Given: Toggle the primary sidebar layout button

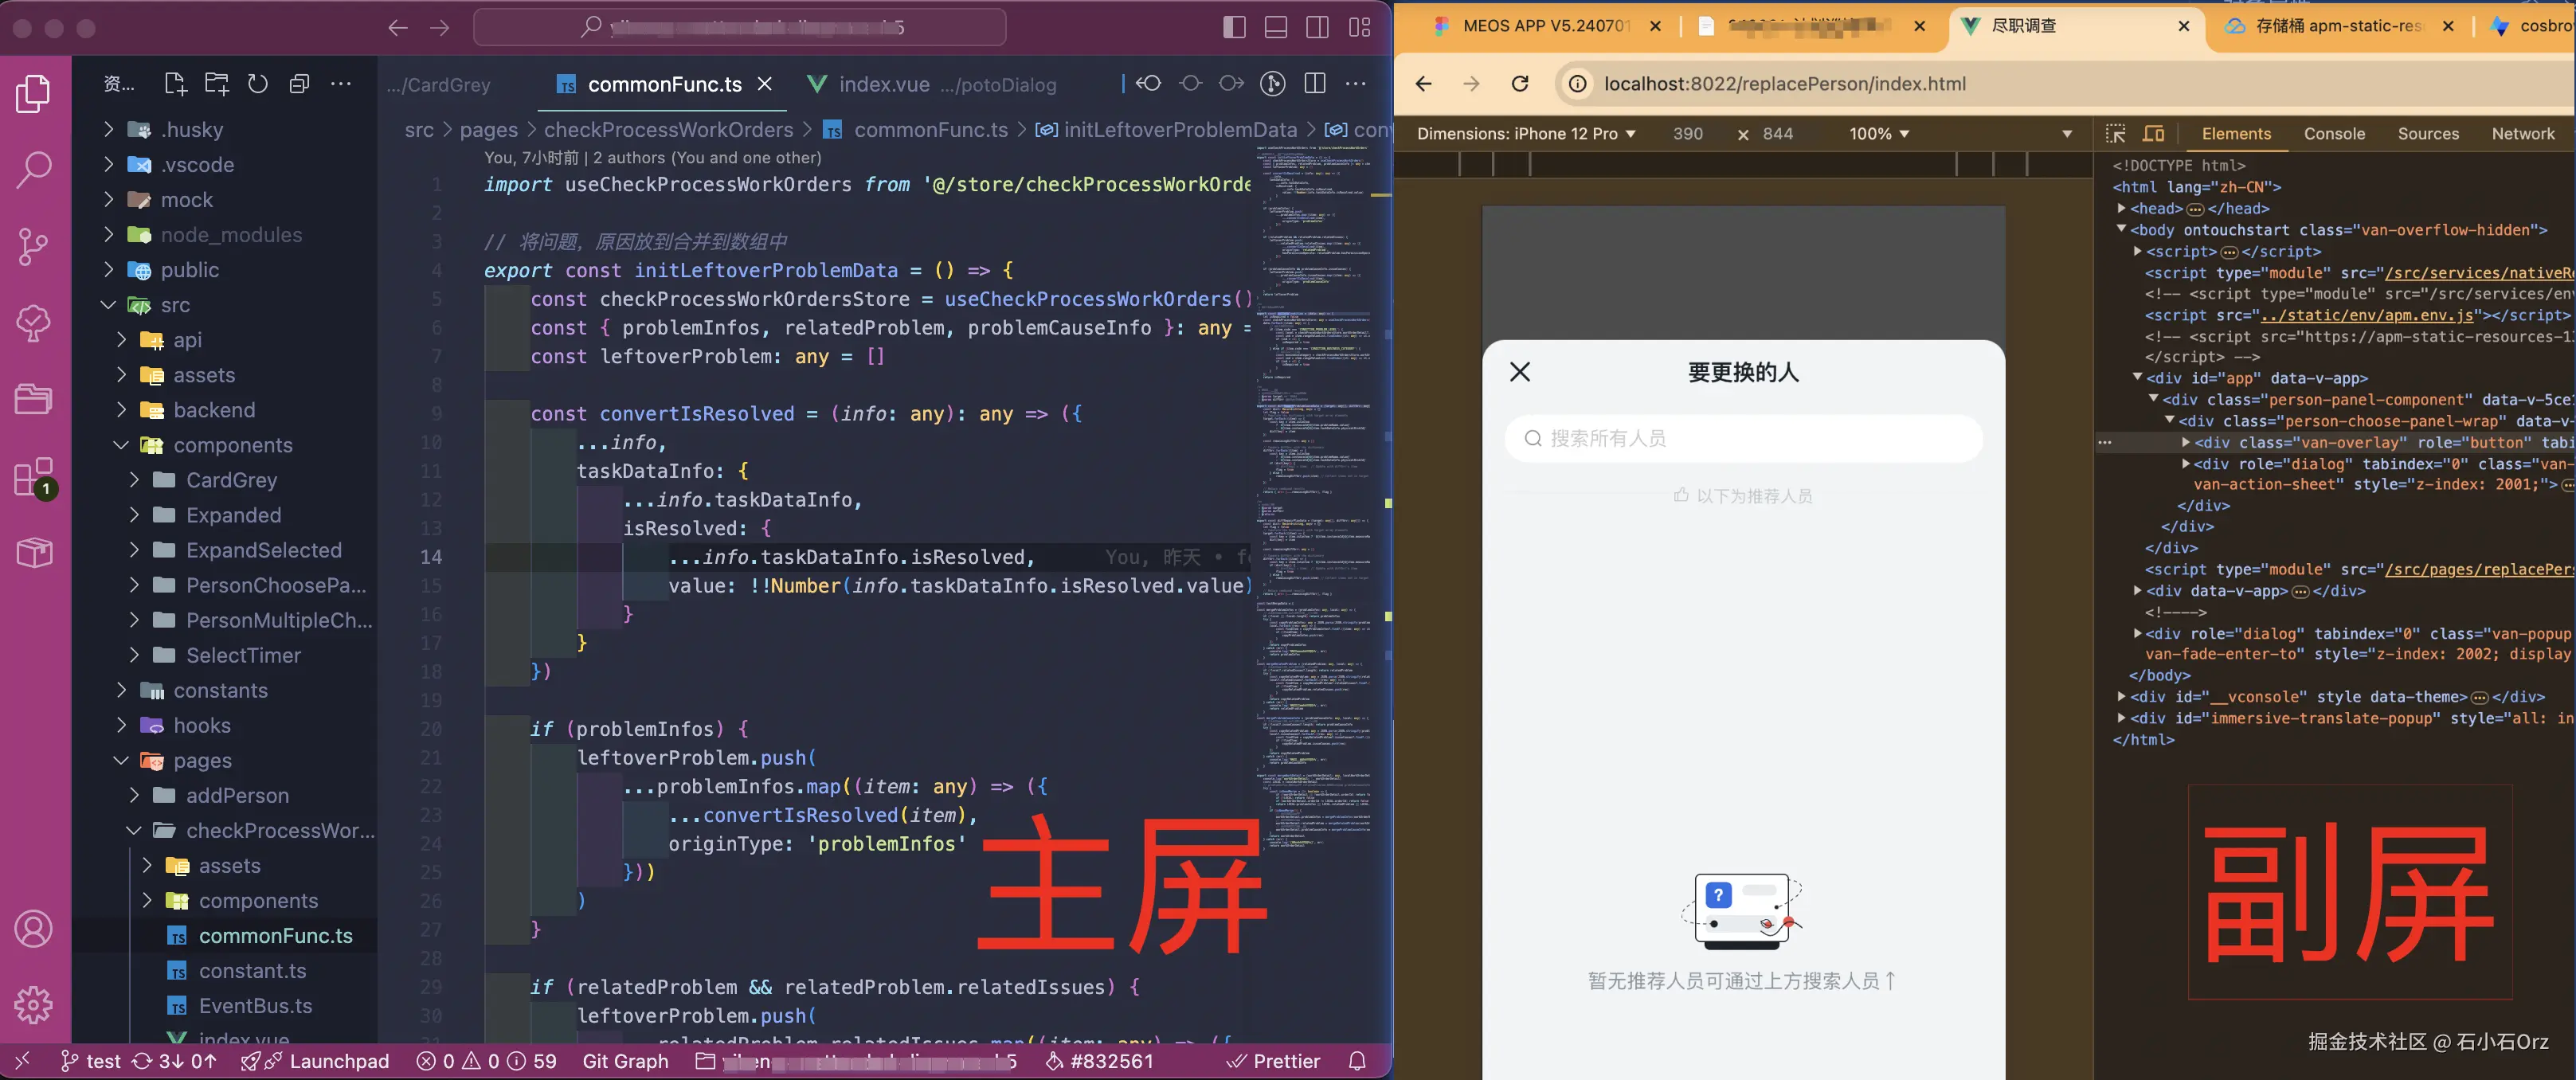Looking at the screenshot, I should 1234,27.
